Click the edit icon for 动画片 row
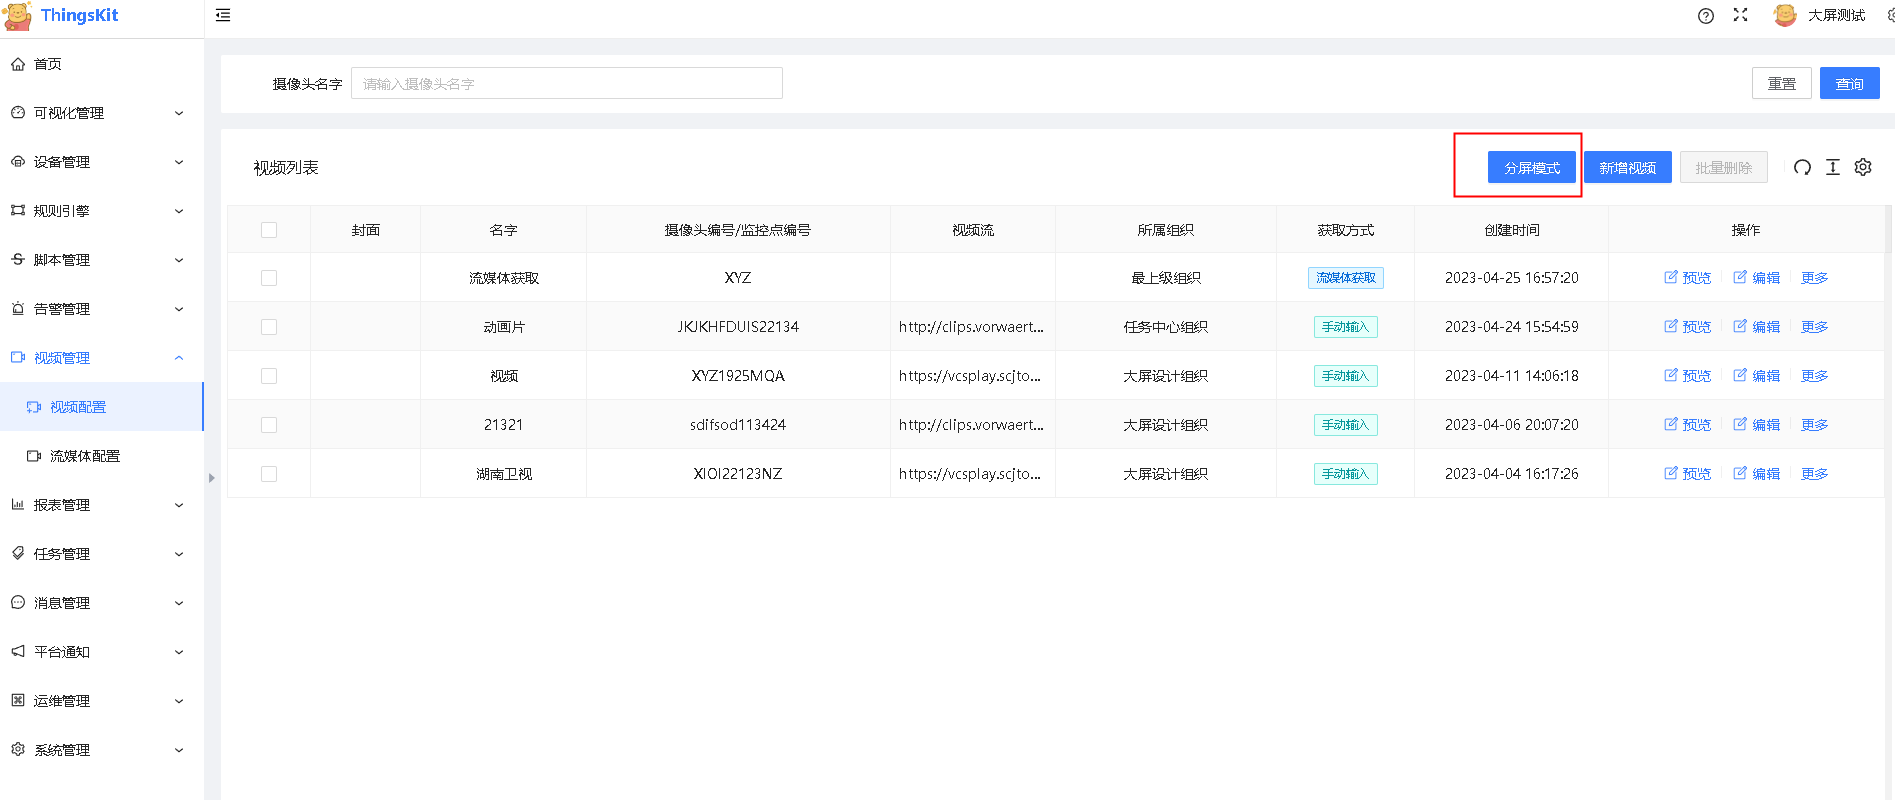 [x=1740, y=326]
